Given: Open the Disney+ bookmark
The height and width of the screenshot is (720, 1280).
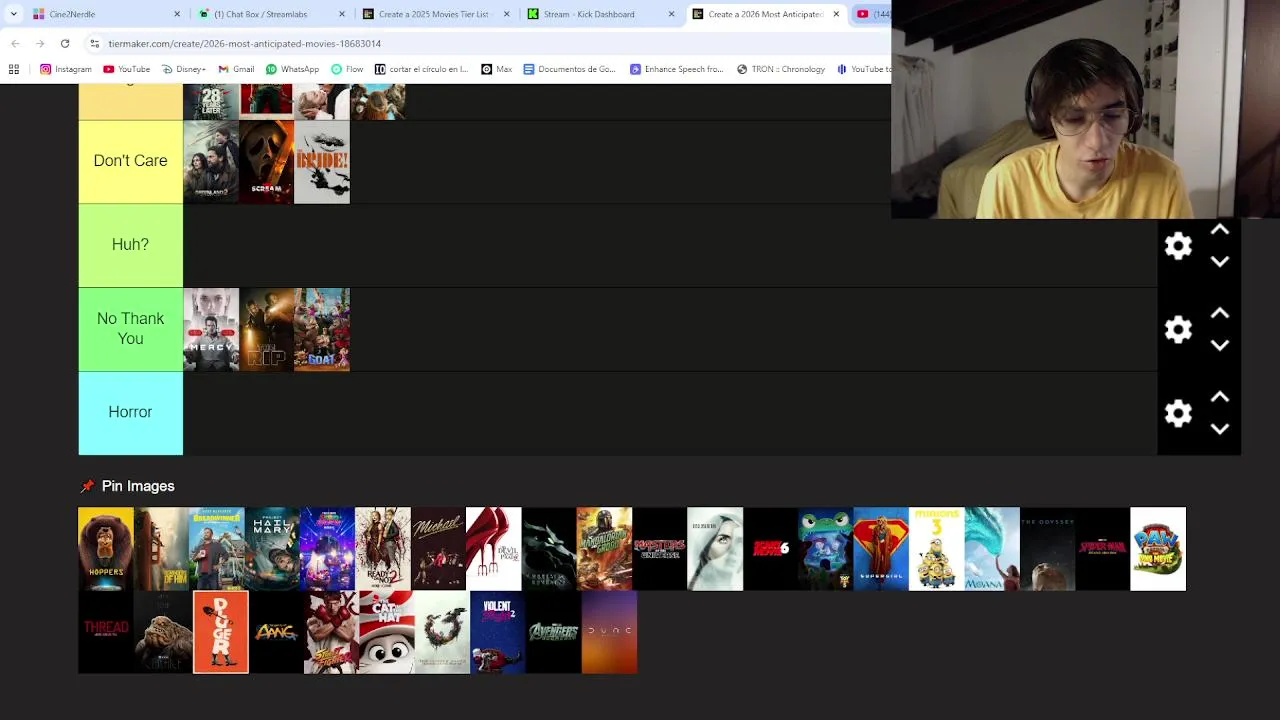Looking at the screenshot, I should tap(183, 69).
